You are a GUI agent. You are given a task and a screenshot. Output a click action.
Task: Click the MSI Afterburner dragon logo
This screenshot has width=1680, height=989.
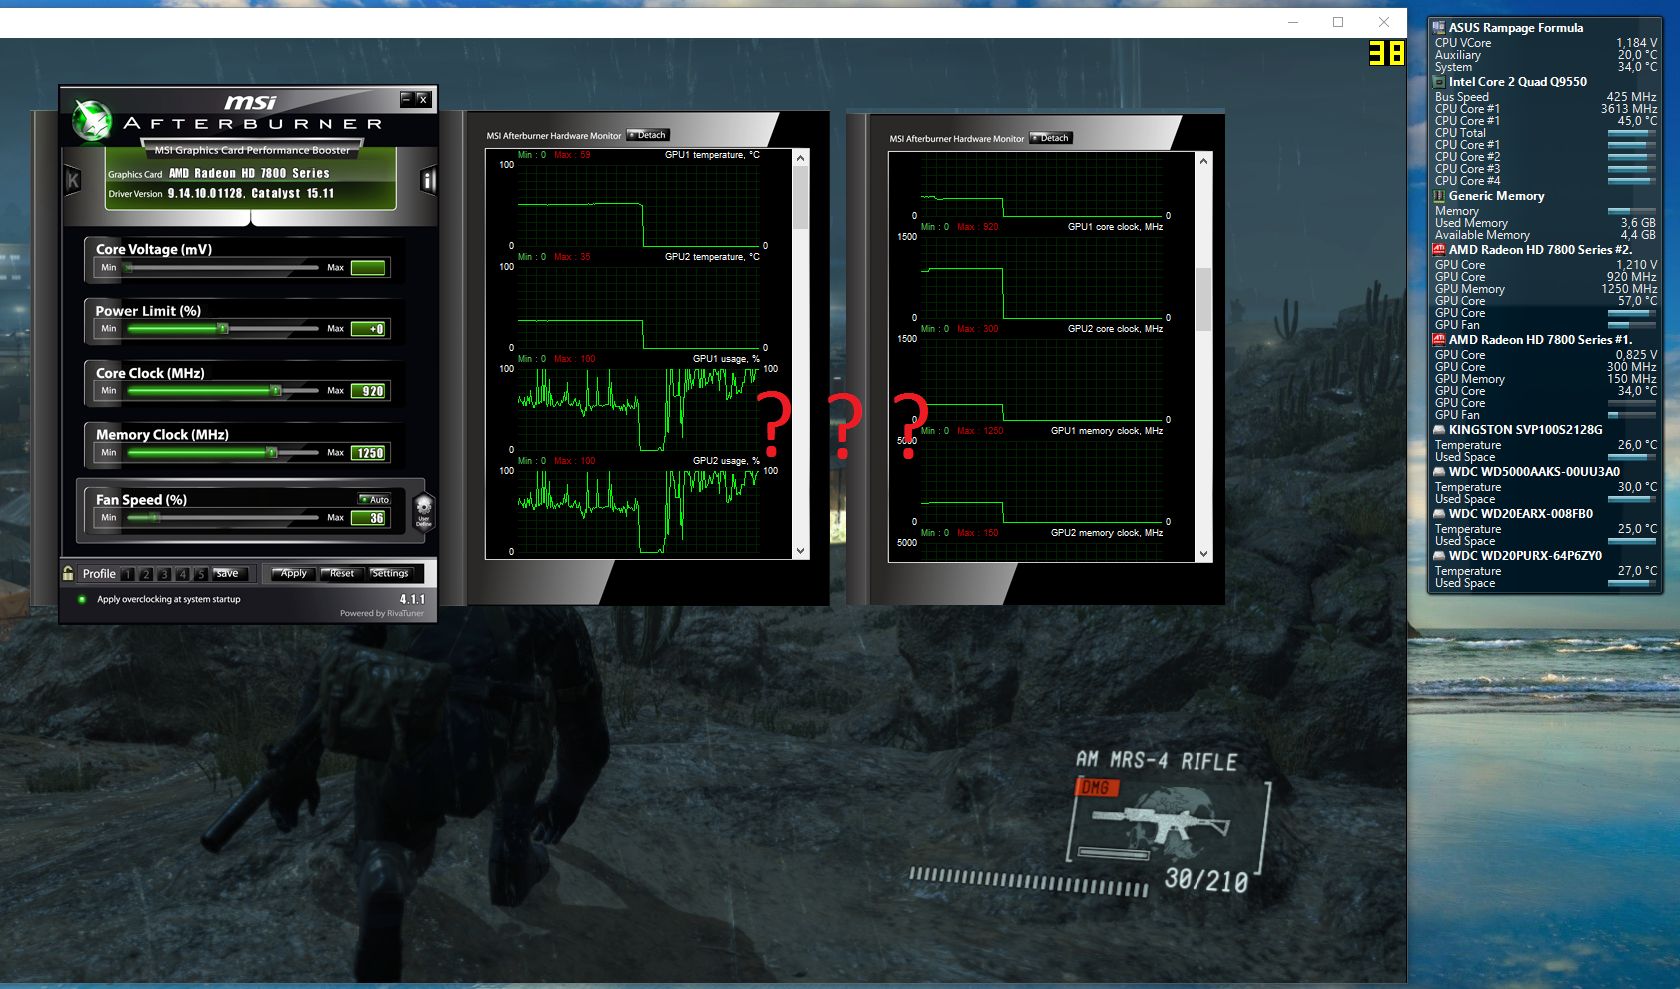tap(92, 121)
